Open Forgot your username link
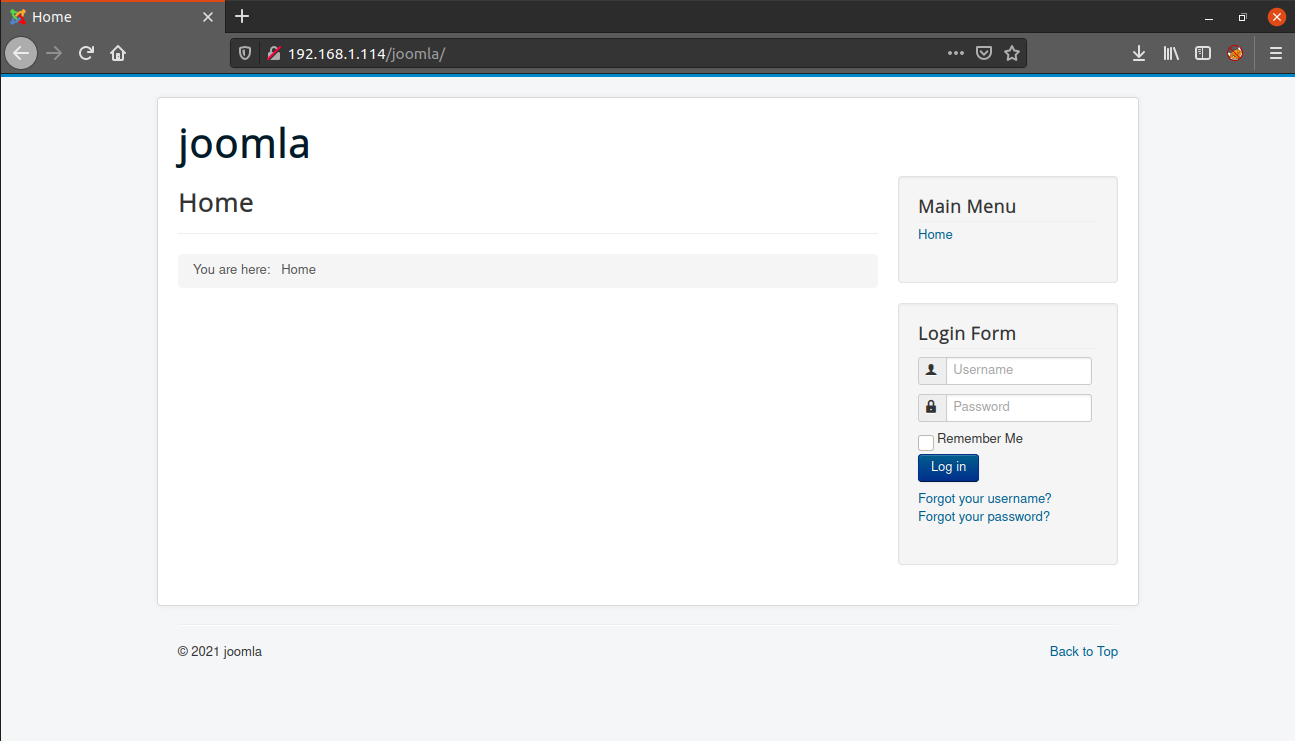 coord(984,498)
